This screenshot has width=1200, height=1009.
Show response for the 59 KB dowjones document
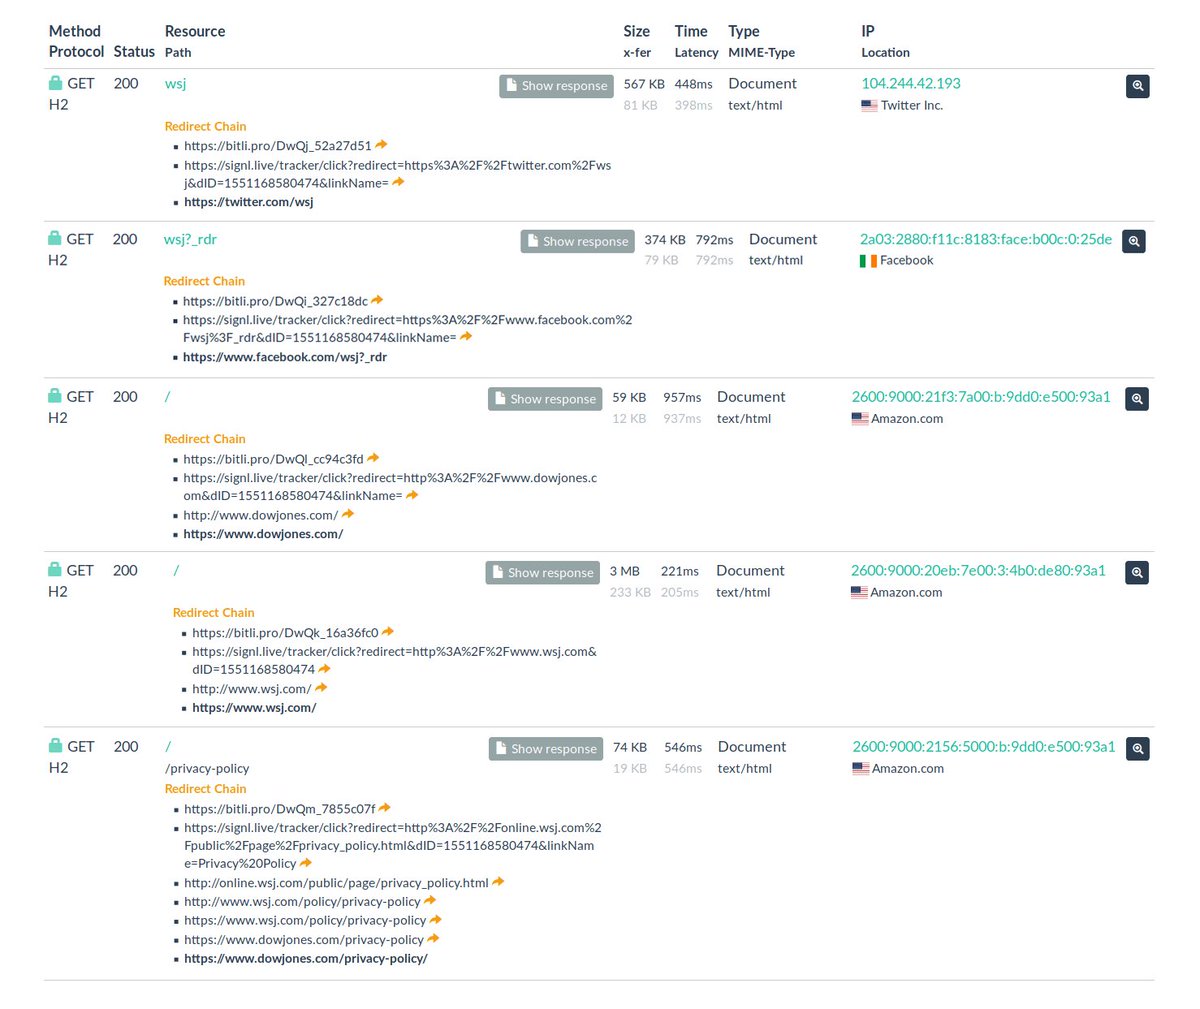[545, 399]
